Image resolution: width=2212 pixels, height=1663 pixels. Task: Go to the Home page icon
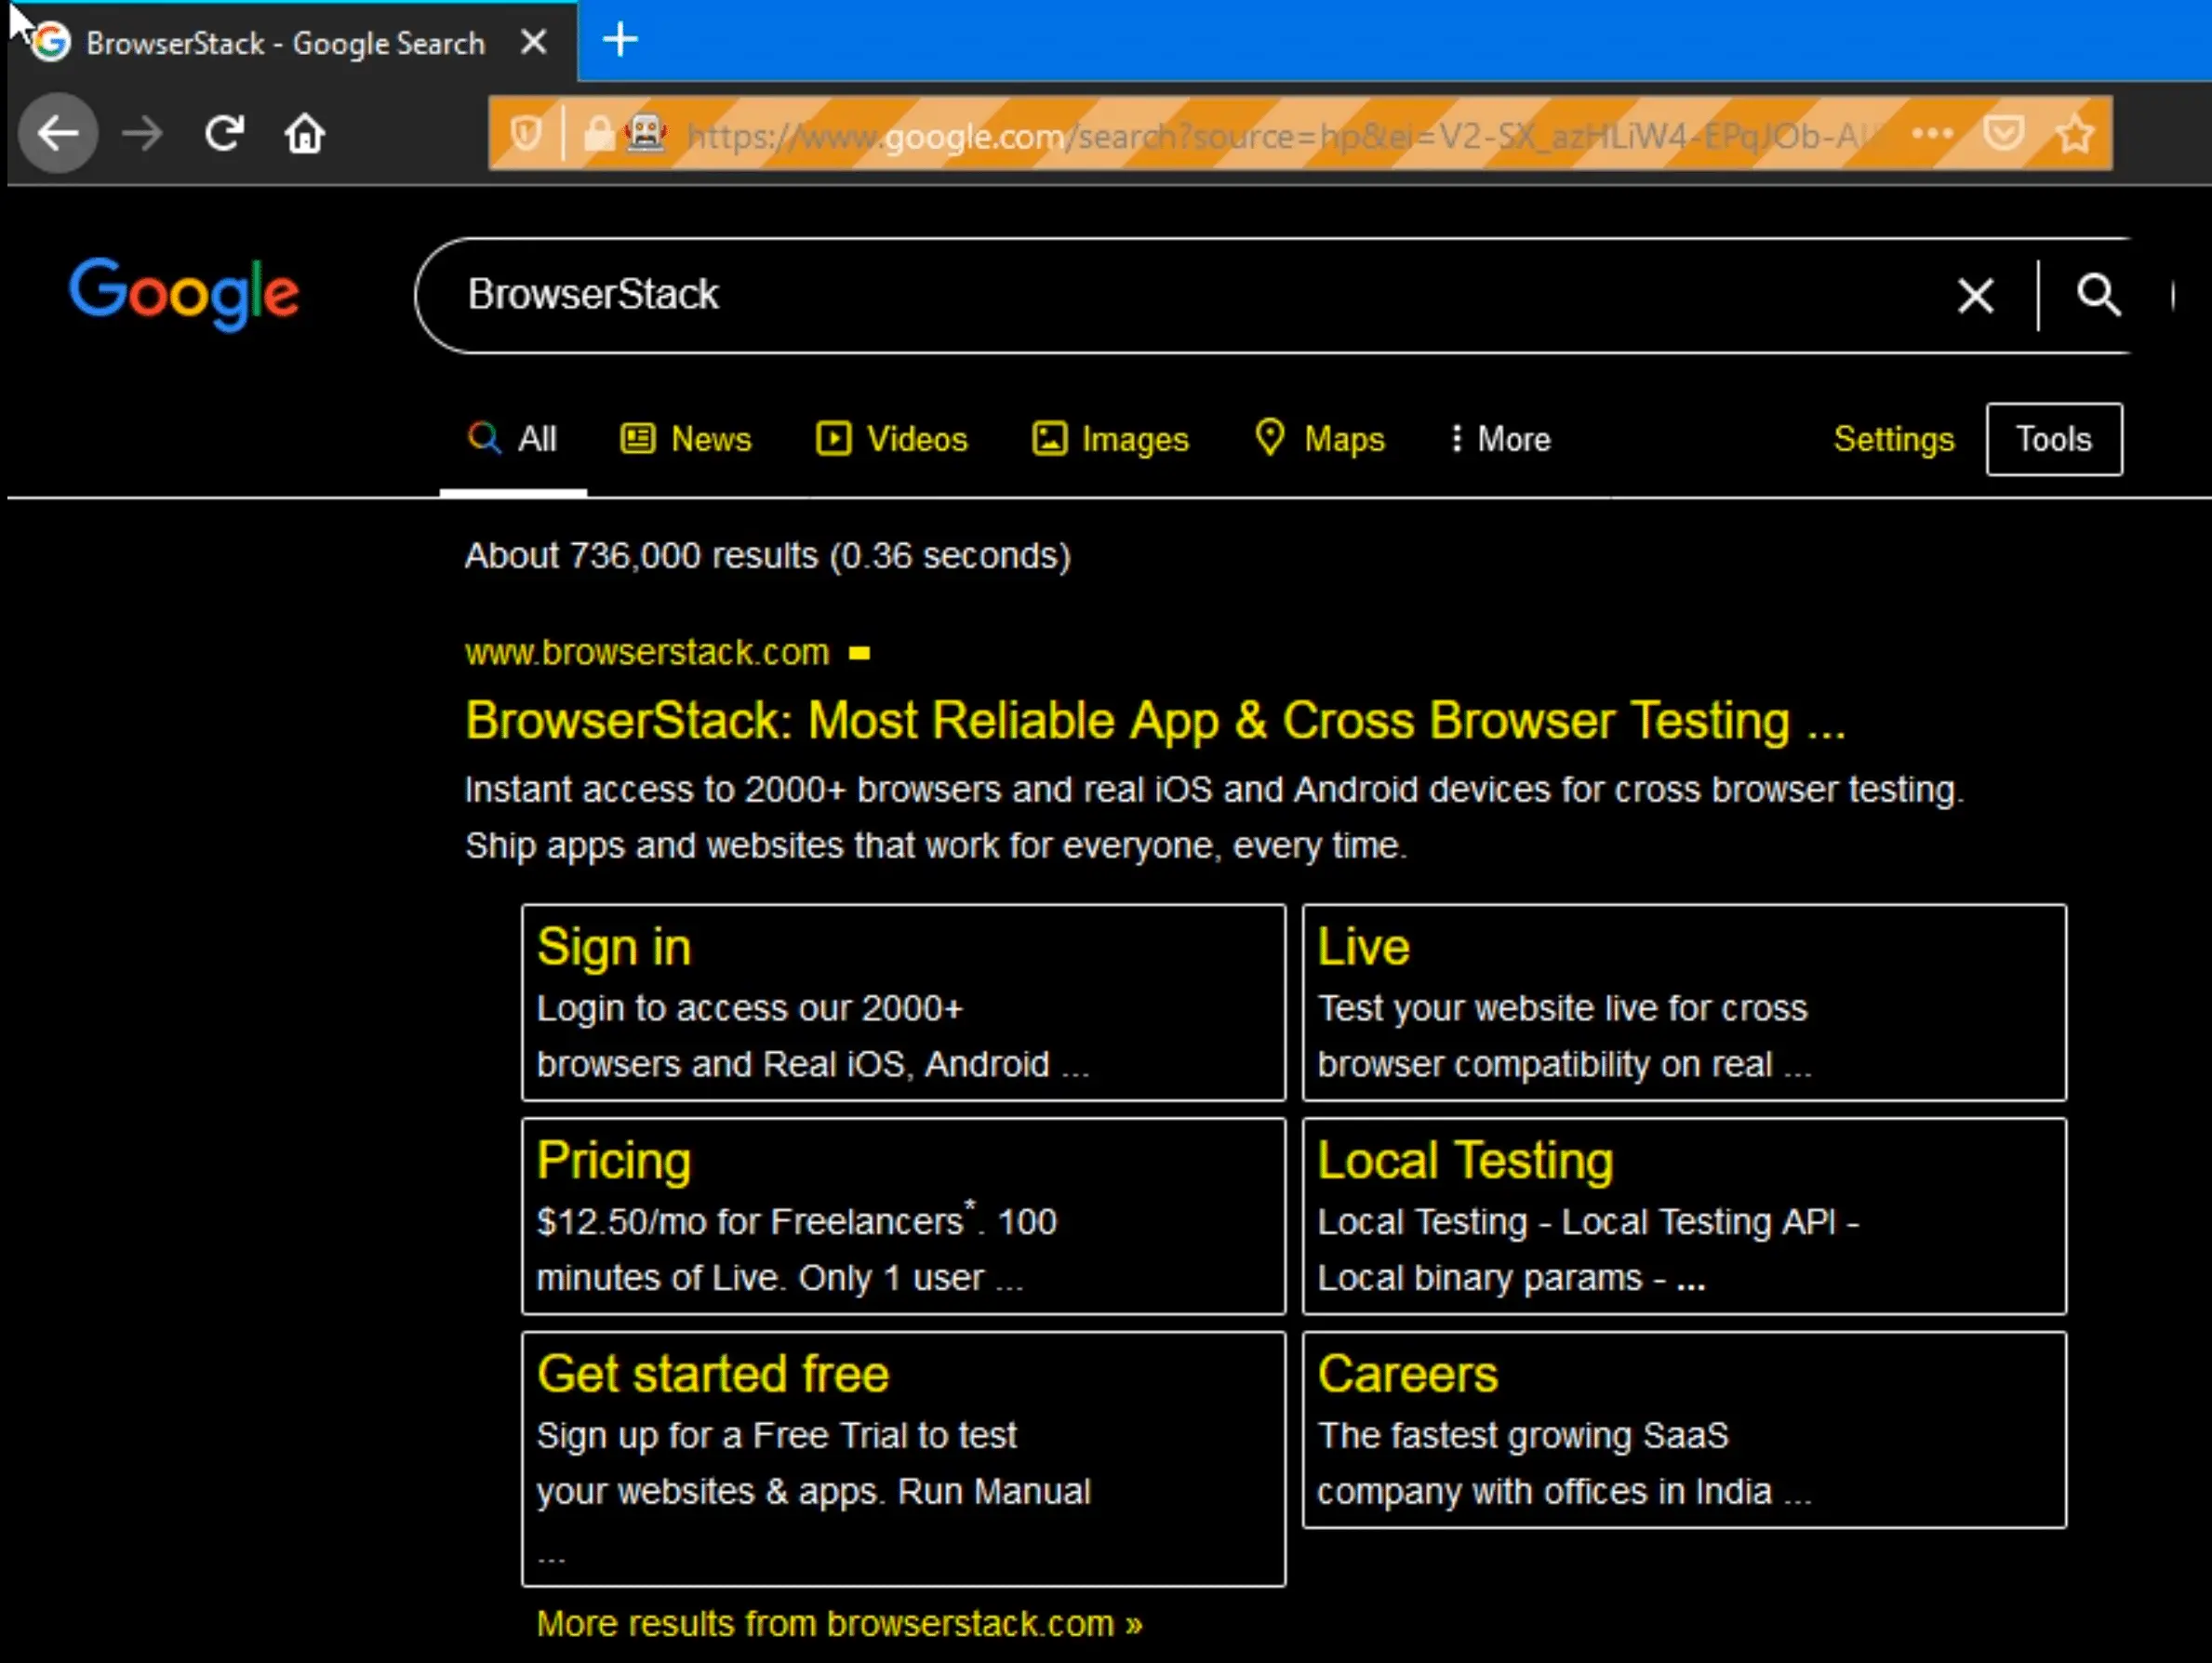coord(305,133)
